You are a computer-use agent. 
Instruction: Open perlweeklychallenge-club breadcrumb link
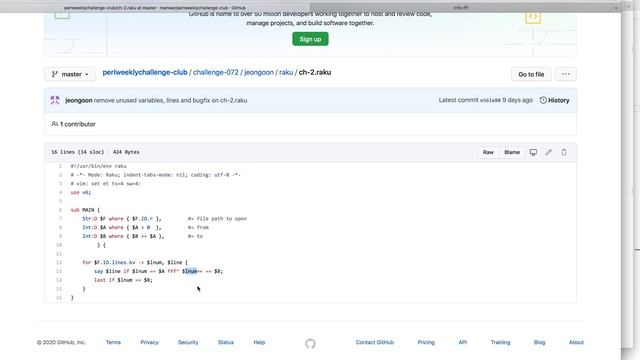click(x=145, y=72)
